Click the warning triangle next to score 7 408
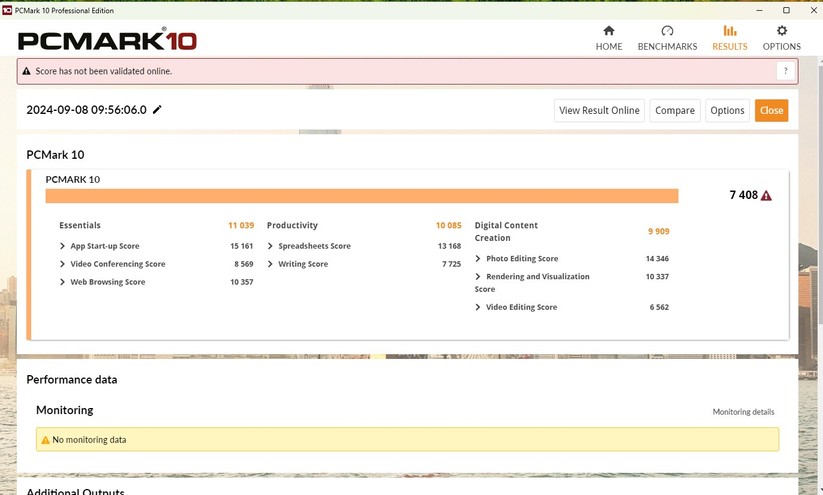Image resolution: width=823 pixels, height=495 pixels. click(766, 195)
